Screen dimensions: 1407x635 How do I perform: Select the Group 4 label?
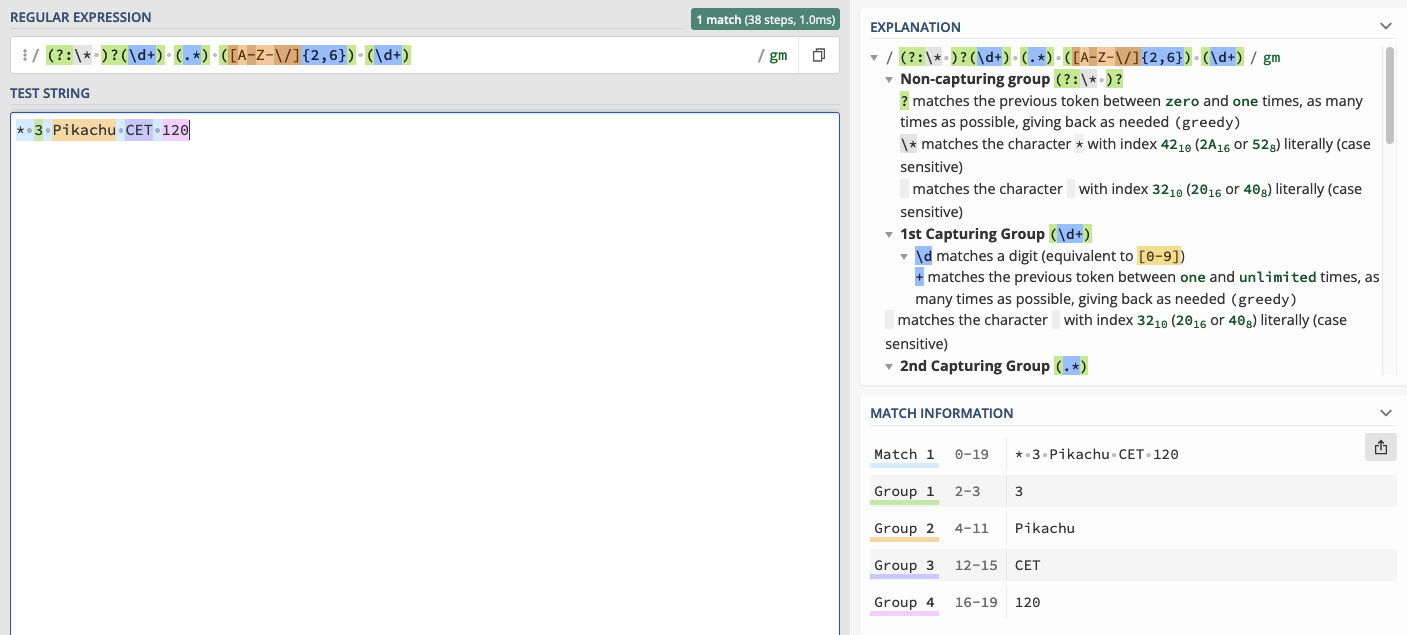coord(904,602)
